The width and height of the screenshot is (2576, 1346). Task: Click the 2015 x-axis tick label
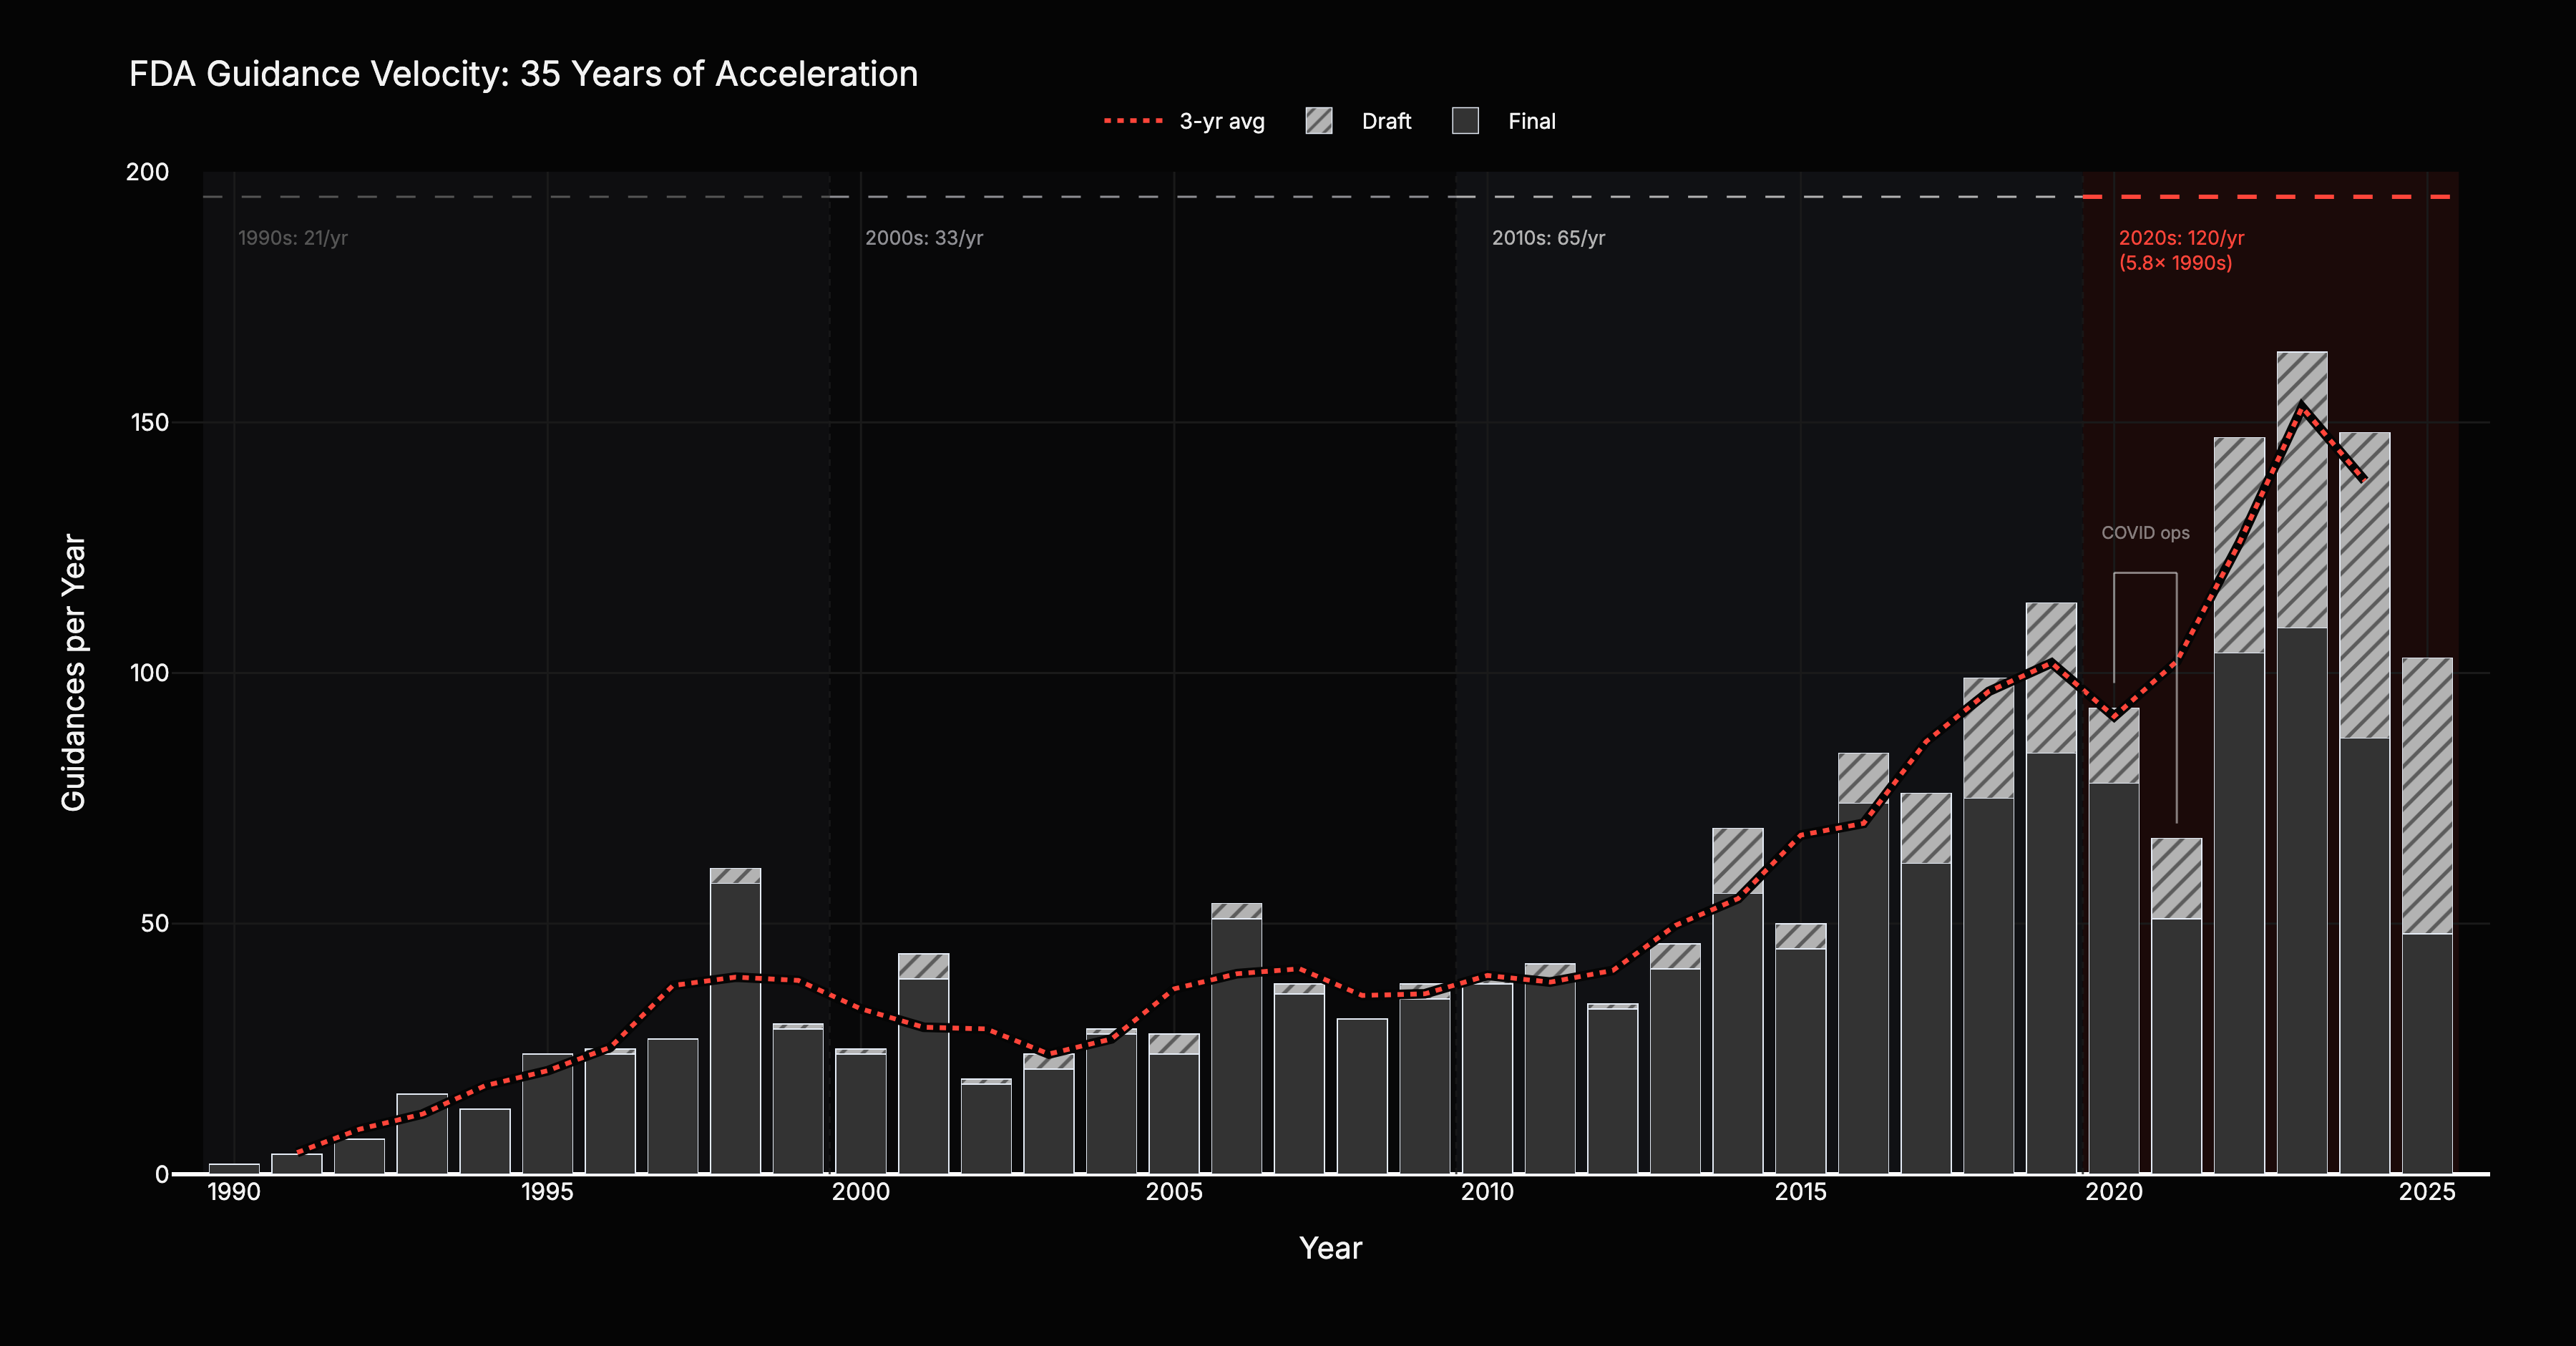pyautogui.click(x=1800, y=1192)
